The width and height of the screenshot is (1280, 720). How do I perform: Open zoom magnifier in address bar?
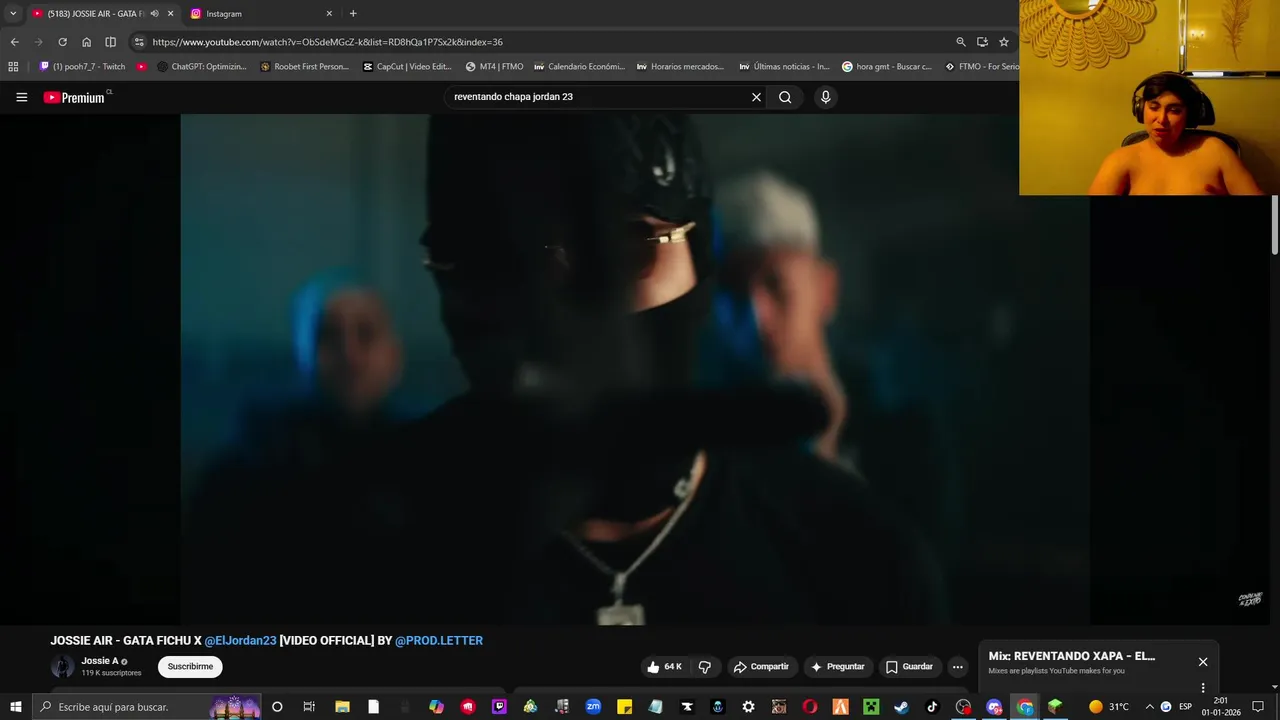[961, 42]
